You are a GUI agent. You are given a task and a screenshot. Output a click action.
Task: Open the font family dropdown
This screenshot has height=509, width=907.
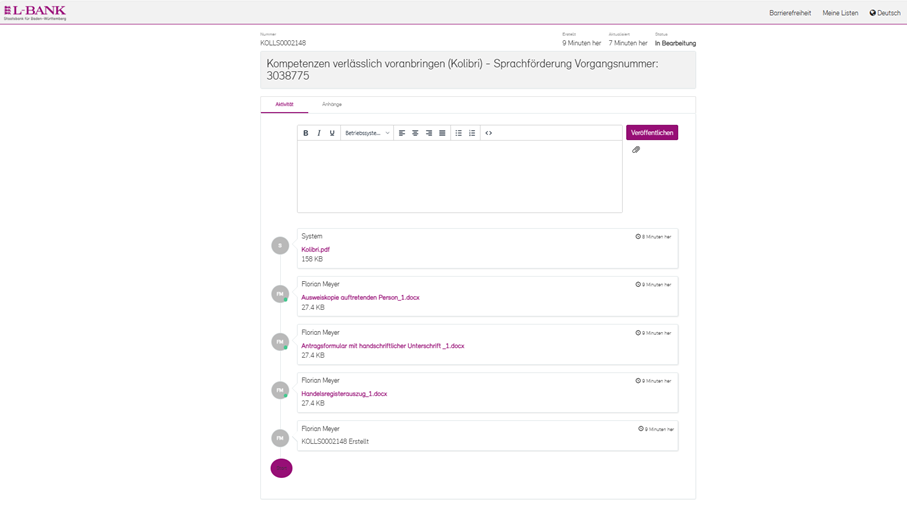[367, 133]
